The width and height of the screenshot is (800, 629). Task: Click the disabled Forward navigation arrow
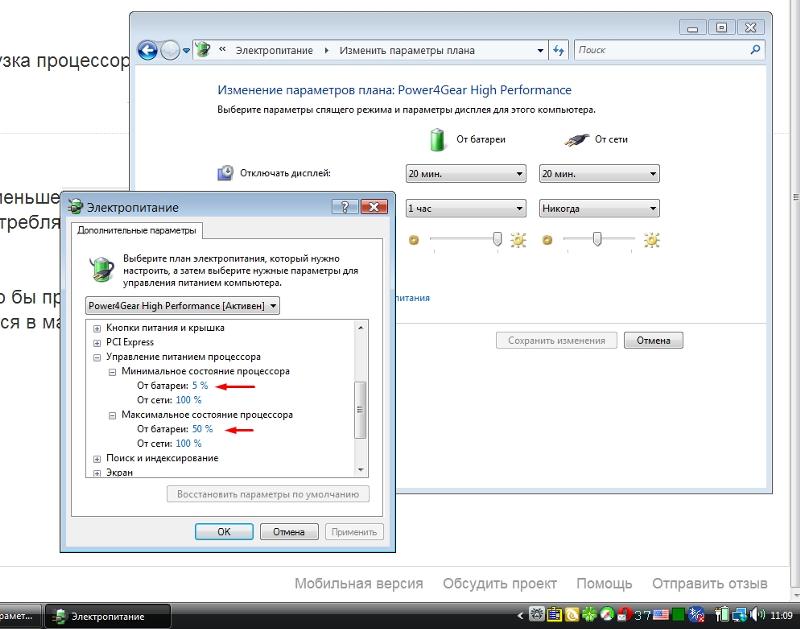[169, 50]
